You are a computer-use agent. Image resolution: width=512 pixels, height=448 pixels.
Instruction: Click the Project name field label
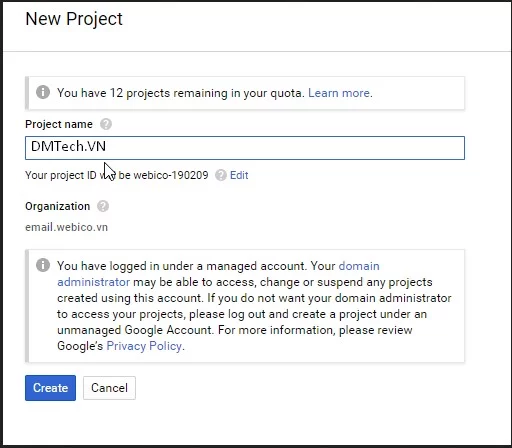[x=59, y=124]
